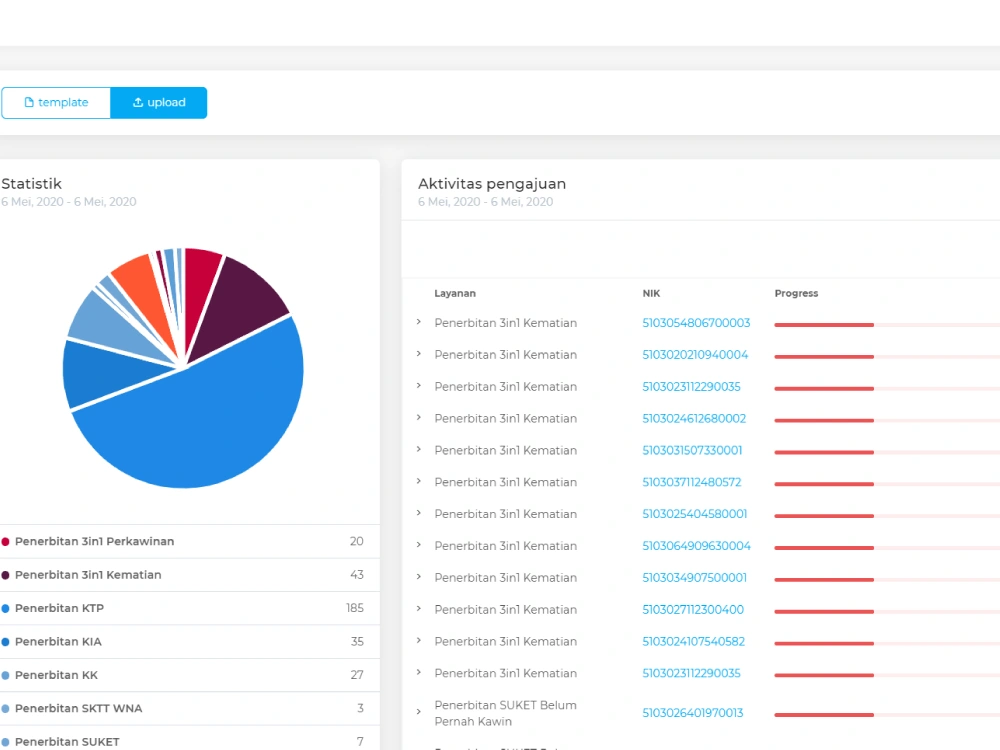Click the Progress column header
This screenshot has height=750, width=1000.
pos(796,293)
